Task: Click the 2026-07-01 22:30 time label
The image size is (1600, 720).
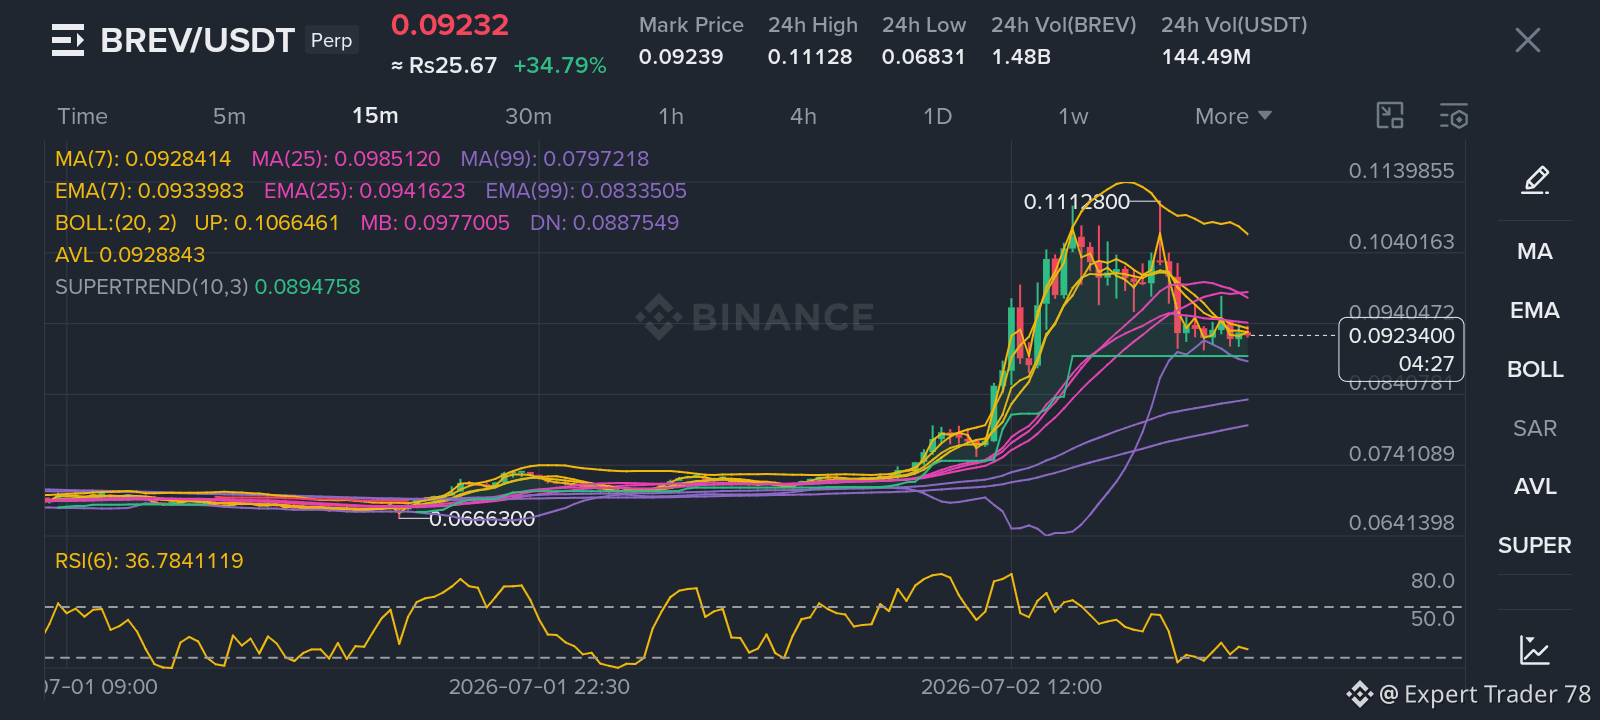Action: click(539, 687)
